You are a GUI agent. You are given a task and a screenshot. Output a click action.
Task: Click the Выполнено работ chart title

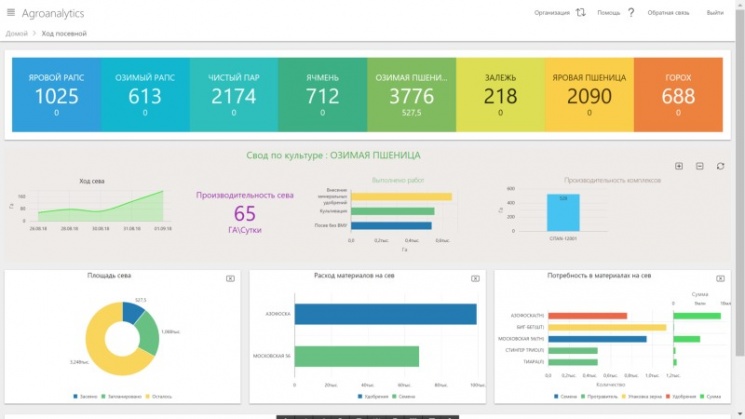coord(398,180)
